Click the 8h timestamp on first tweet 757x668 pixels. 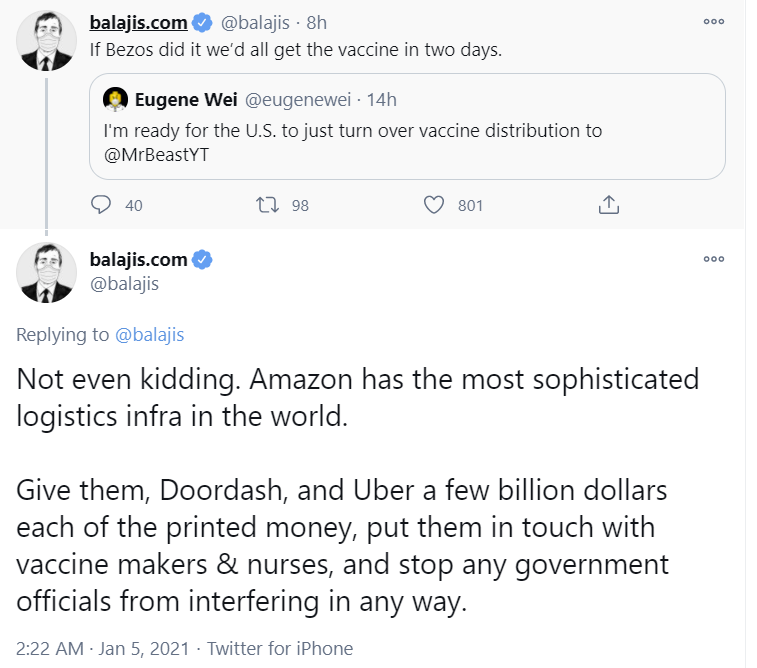coord(318,21)
